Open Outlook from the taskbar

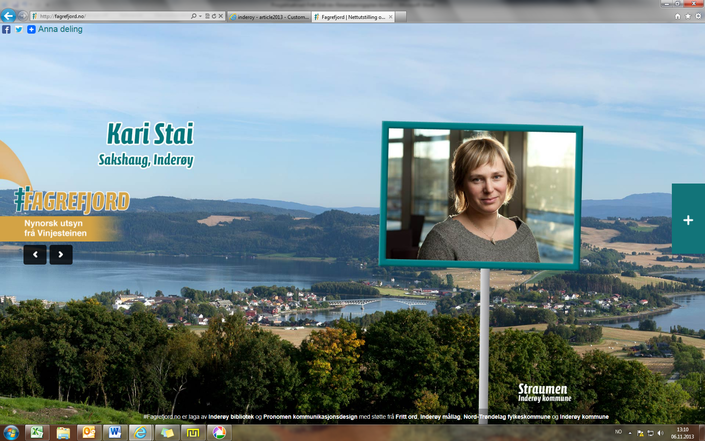pyautogui.click(x=89, y=432)
